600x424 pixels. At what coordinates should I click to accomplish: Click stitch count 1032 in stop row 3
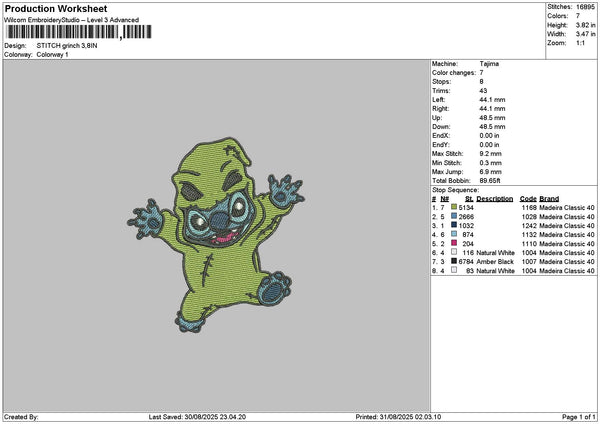(x=466, y=226)
